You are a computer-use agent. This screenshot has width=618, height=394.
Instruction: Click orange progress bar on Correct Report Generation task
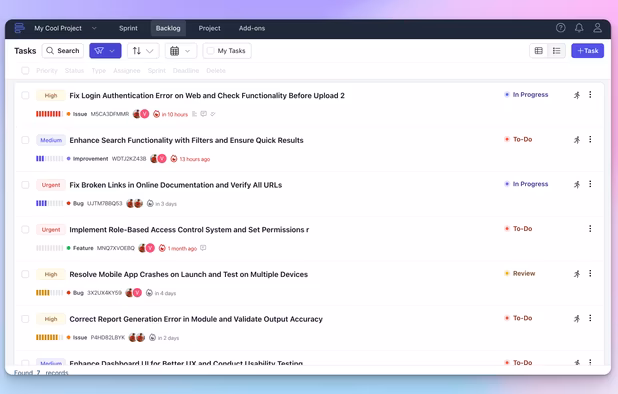[49, 337]
